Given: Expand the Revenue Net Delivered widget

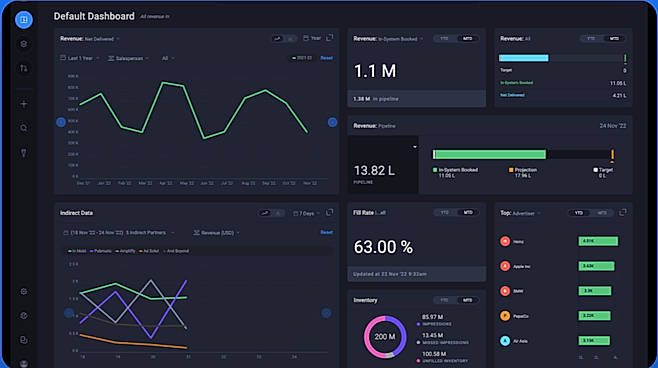Looking at the screenshot, I should (330, 38).
